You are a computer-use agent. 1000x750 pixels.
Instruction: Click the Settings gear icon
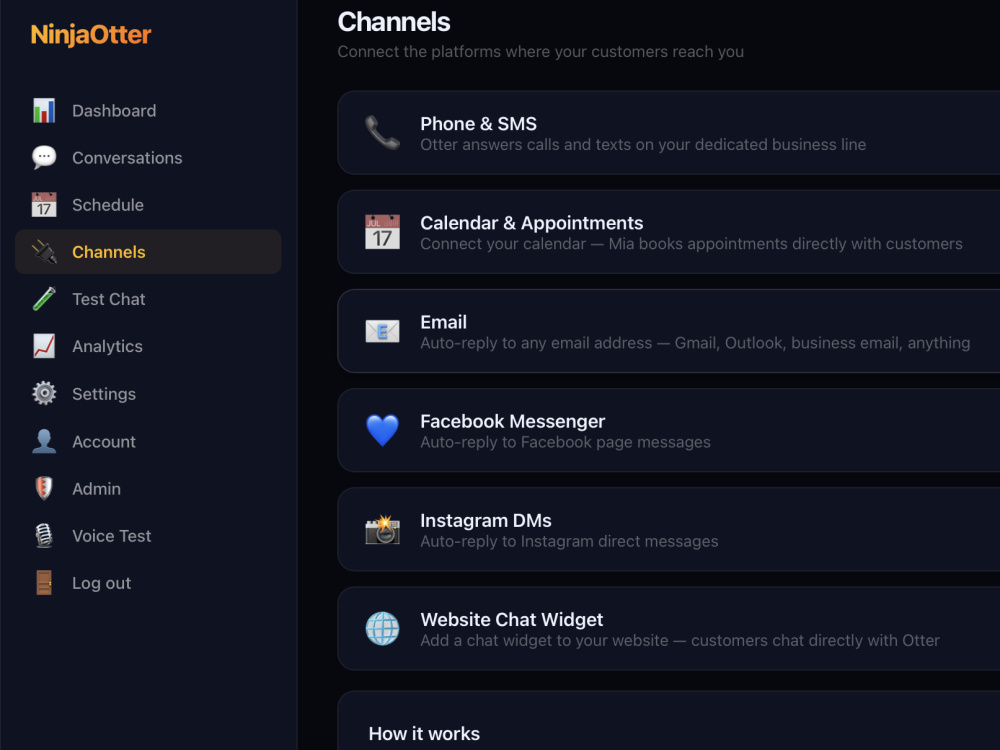(44, 393)
